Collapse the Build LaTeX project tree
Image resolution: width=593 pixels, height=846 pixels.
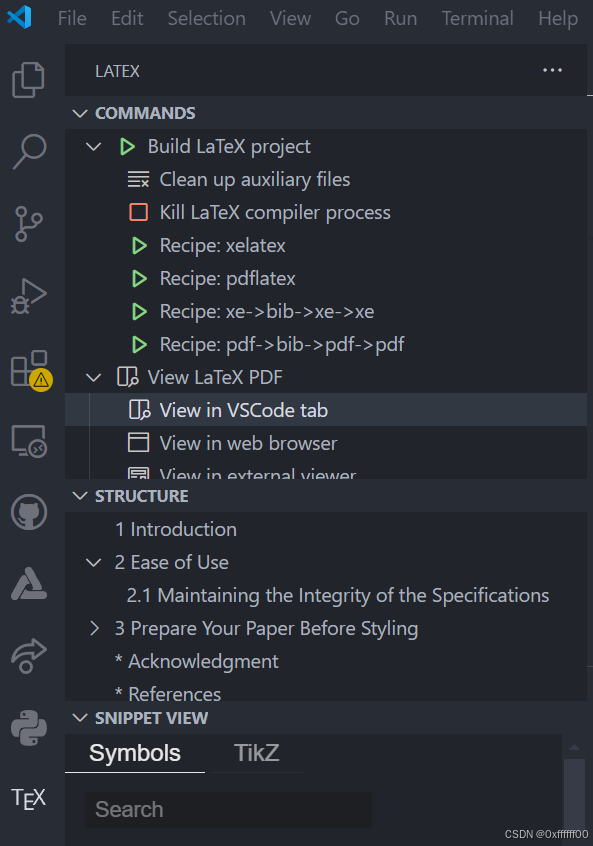click(x=93, y=146)
